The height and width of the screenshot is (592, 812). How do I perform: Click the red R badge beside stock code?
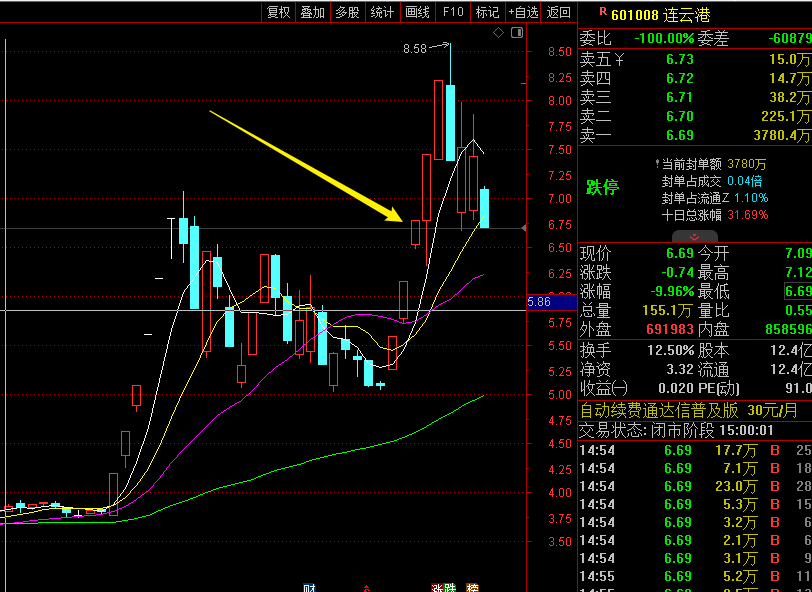pos(602,13)
